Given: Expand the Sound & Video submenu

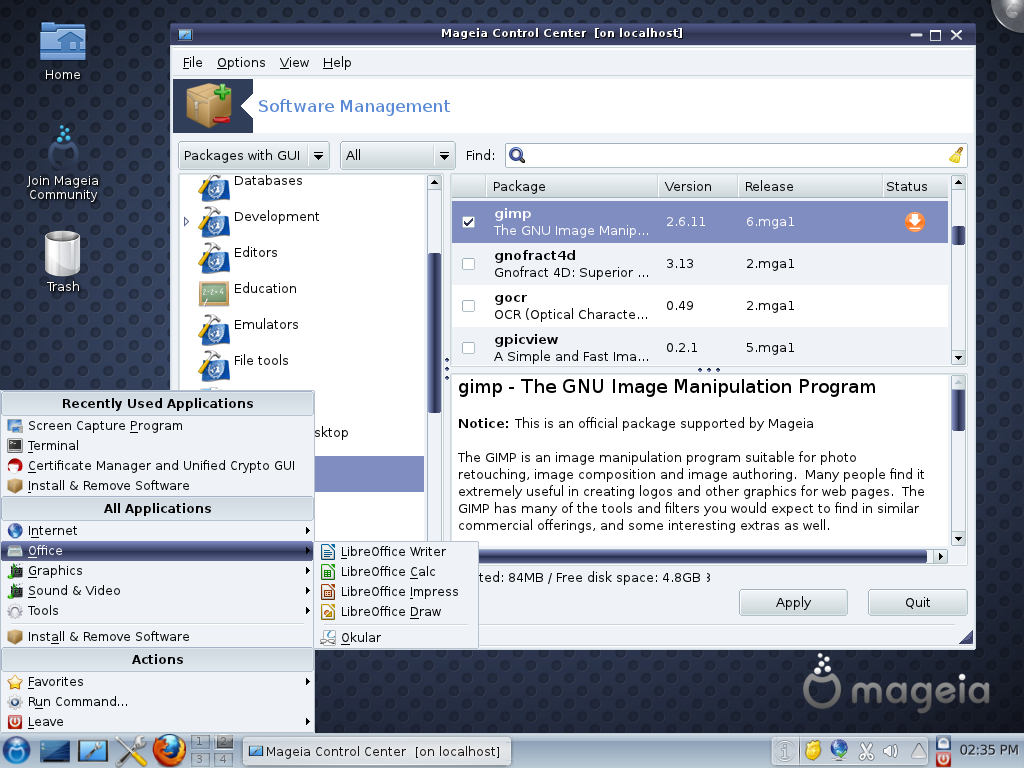Looking at the screenshot, I should pyautogui.click(x=157, y=591).
